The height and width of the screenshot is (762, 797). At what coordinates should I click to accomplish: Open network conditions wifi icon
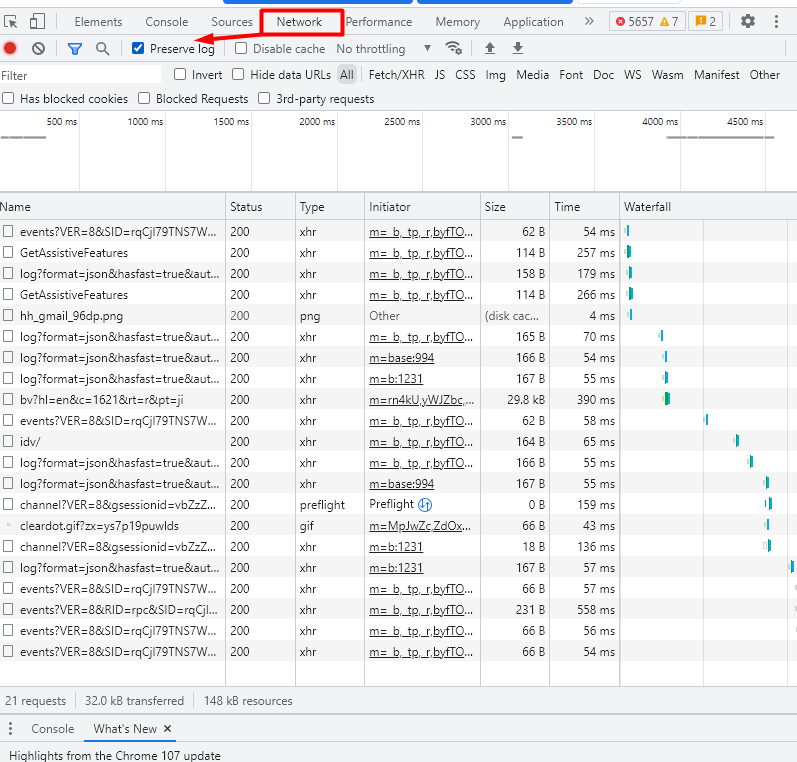pos(454,48)
